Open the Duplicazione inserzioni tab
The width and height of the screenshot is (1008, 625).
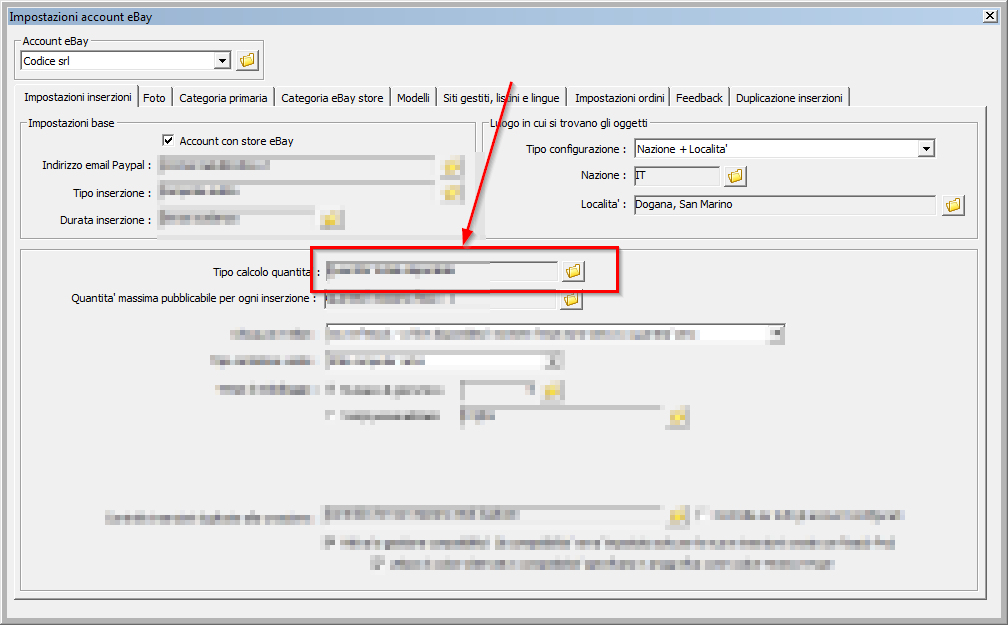pos(789,98)
